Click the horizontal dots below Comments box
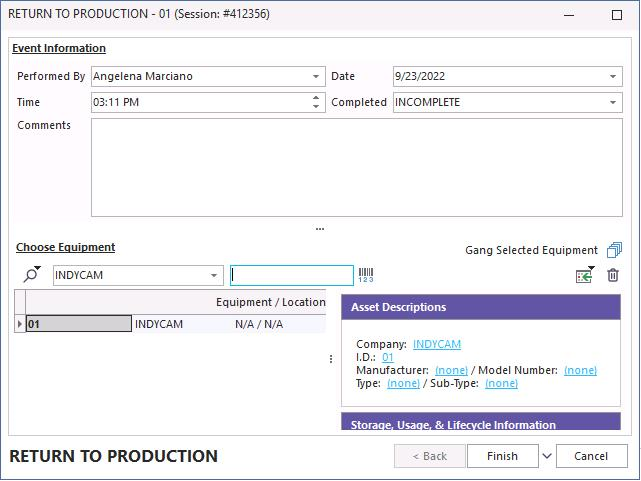The height and width of the screenshot is (481, 641). (320, 229)
